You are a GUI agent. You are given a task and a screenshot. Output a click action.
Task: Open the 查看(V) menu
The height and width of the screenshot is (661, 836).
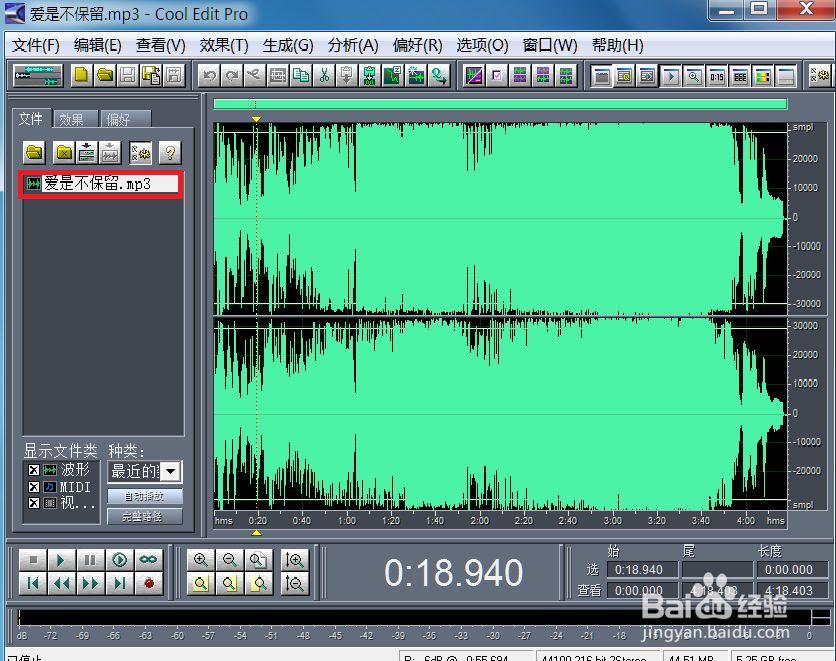160,45
